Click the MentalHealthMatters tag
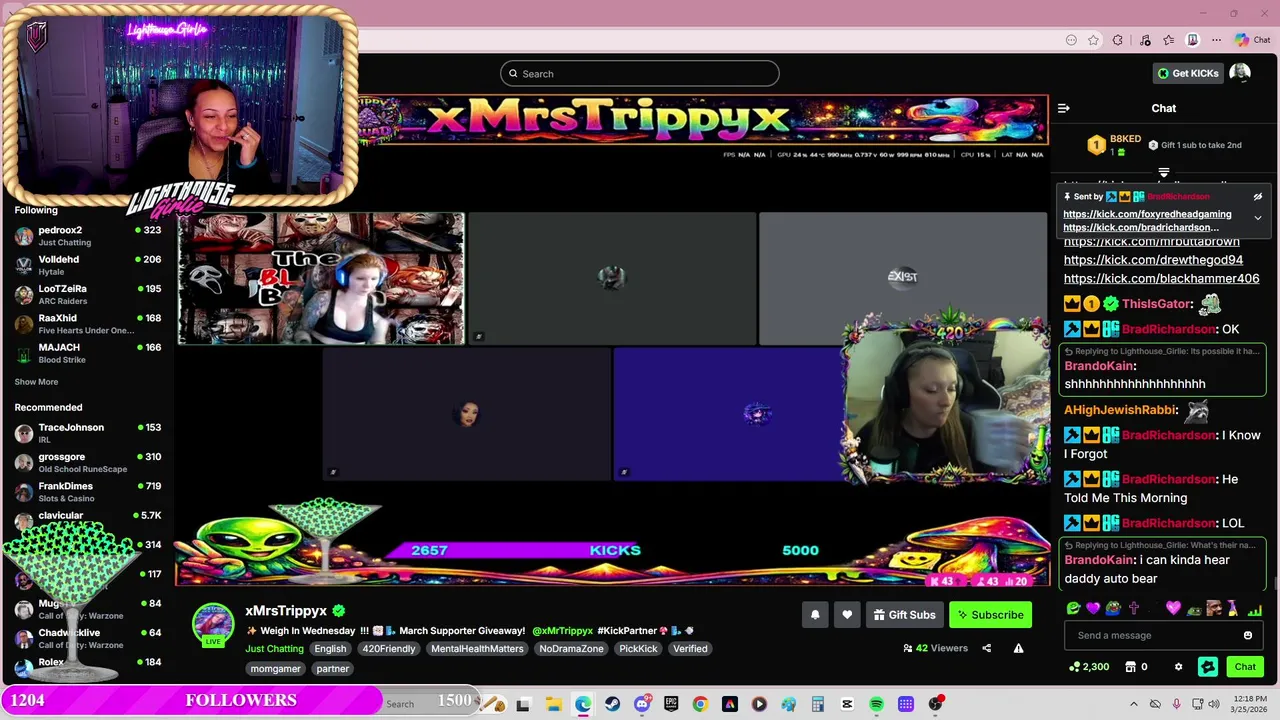The height and width of the screenshot is (720, 1280). pyautogui.click(x=477, y=649)
